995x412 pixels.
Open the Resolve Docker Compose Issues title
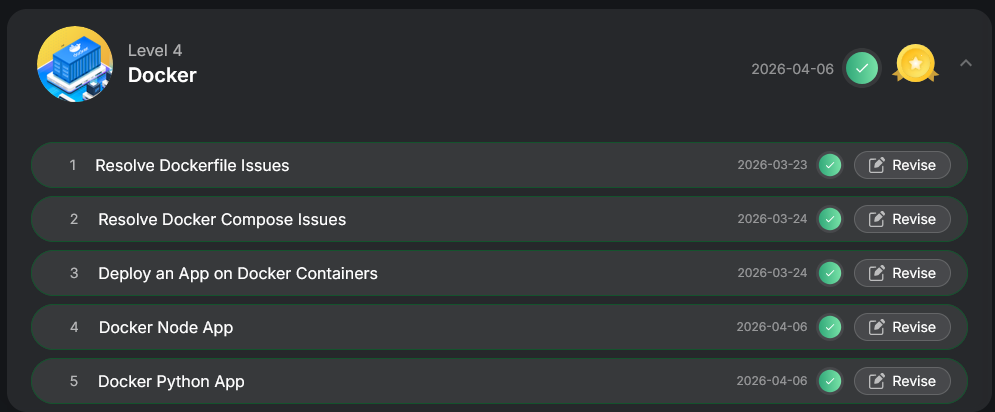(x=222, y=219)
